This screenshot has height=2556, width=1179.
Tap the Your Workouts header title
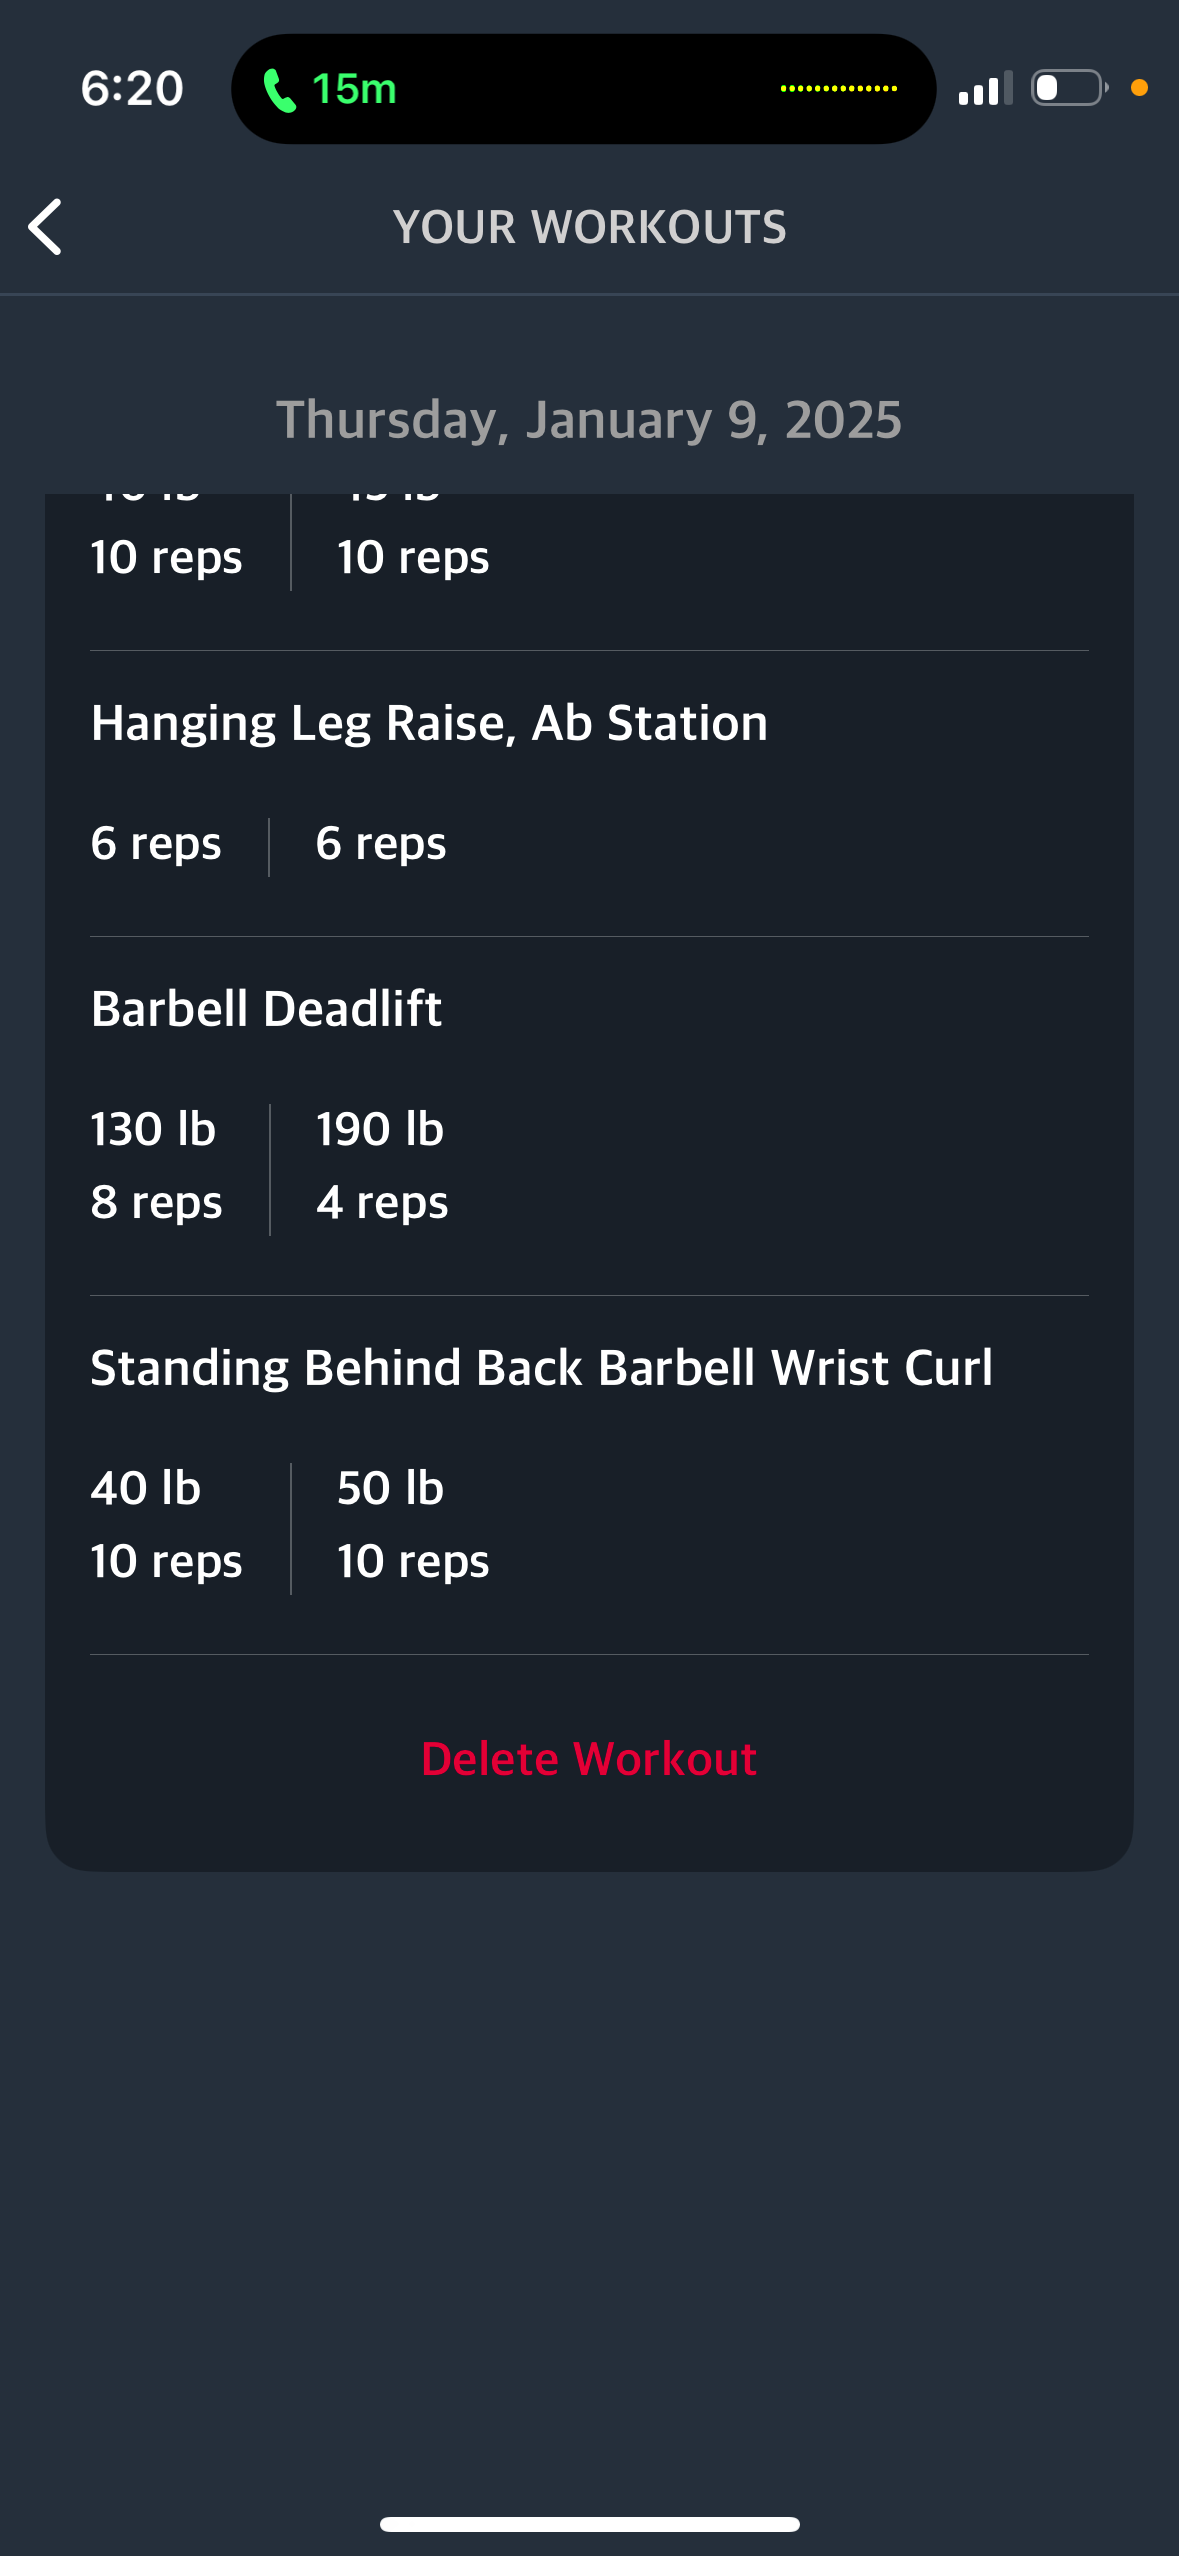[x=589, y=227]
